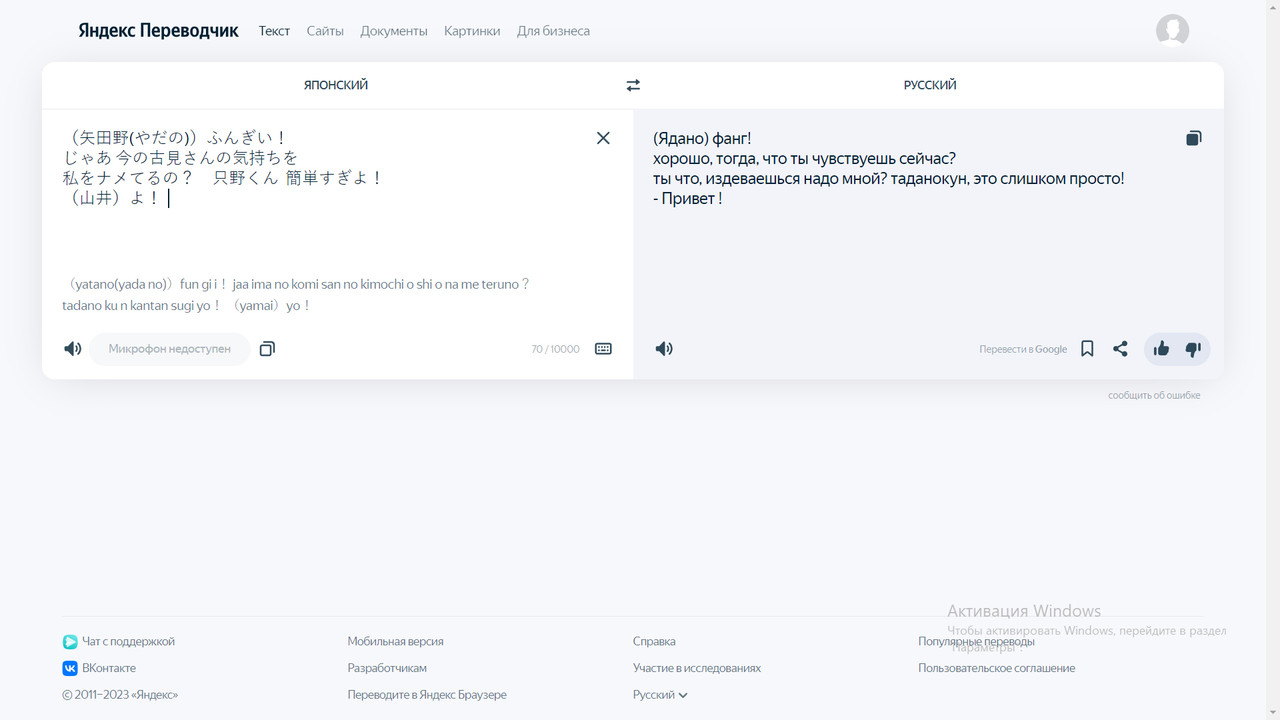
Task: Open the support chat icon
Action: (x=70, y=642)
